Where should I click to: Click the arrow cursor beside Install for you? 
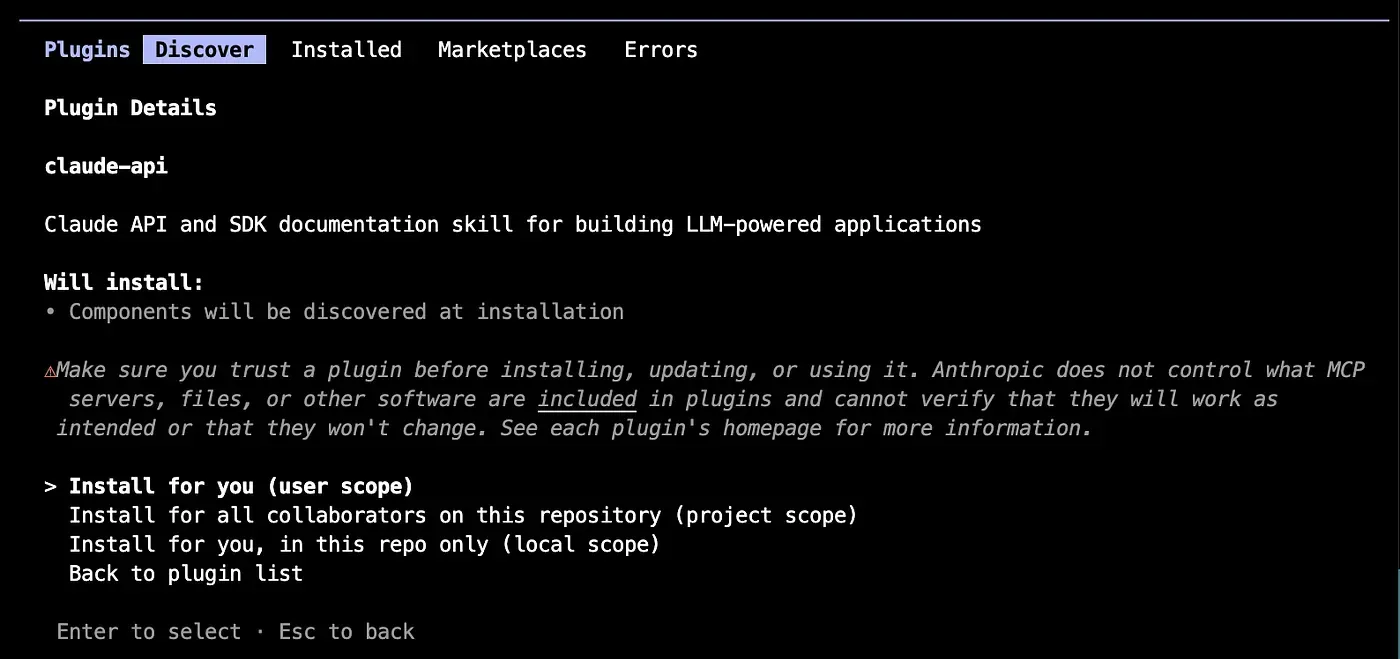tap(50, 487)
